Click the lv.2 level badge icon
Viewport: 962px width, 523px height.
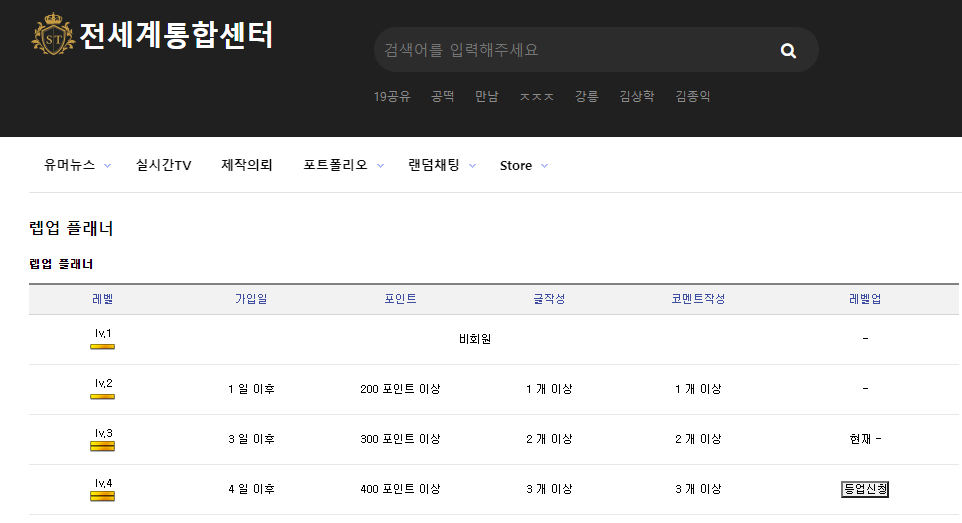pos(102,396)
